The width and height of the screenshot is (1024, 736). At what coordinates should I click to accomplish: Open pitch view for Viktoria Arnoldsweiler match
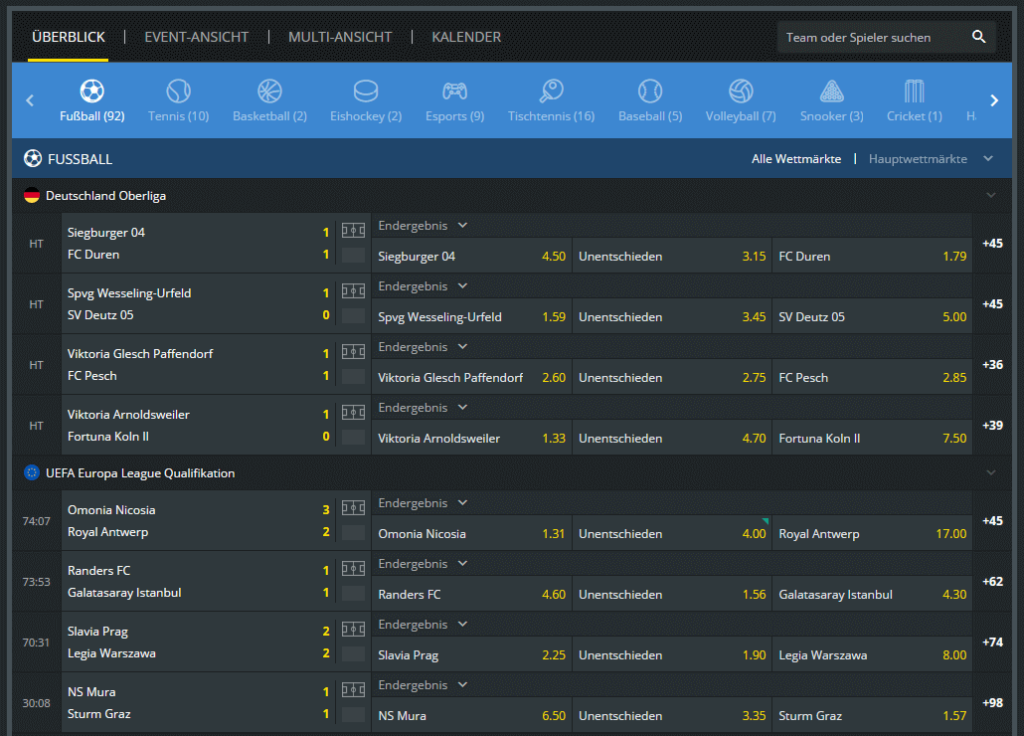353,413
